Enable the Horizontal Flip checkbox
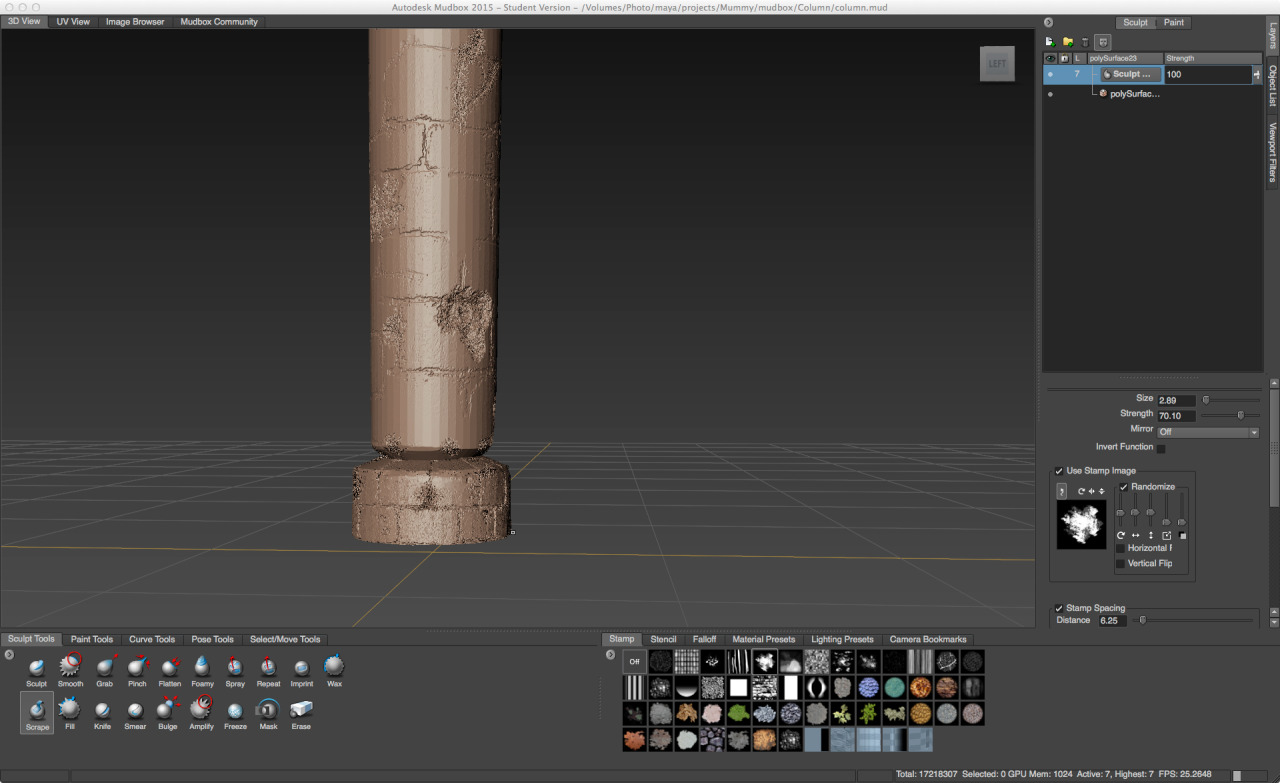The image size is (1280, 783). (x=1120, y=548)
